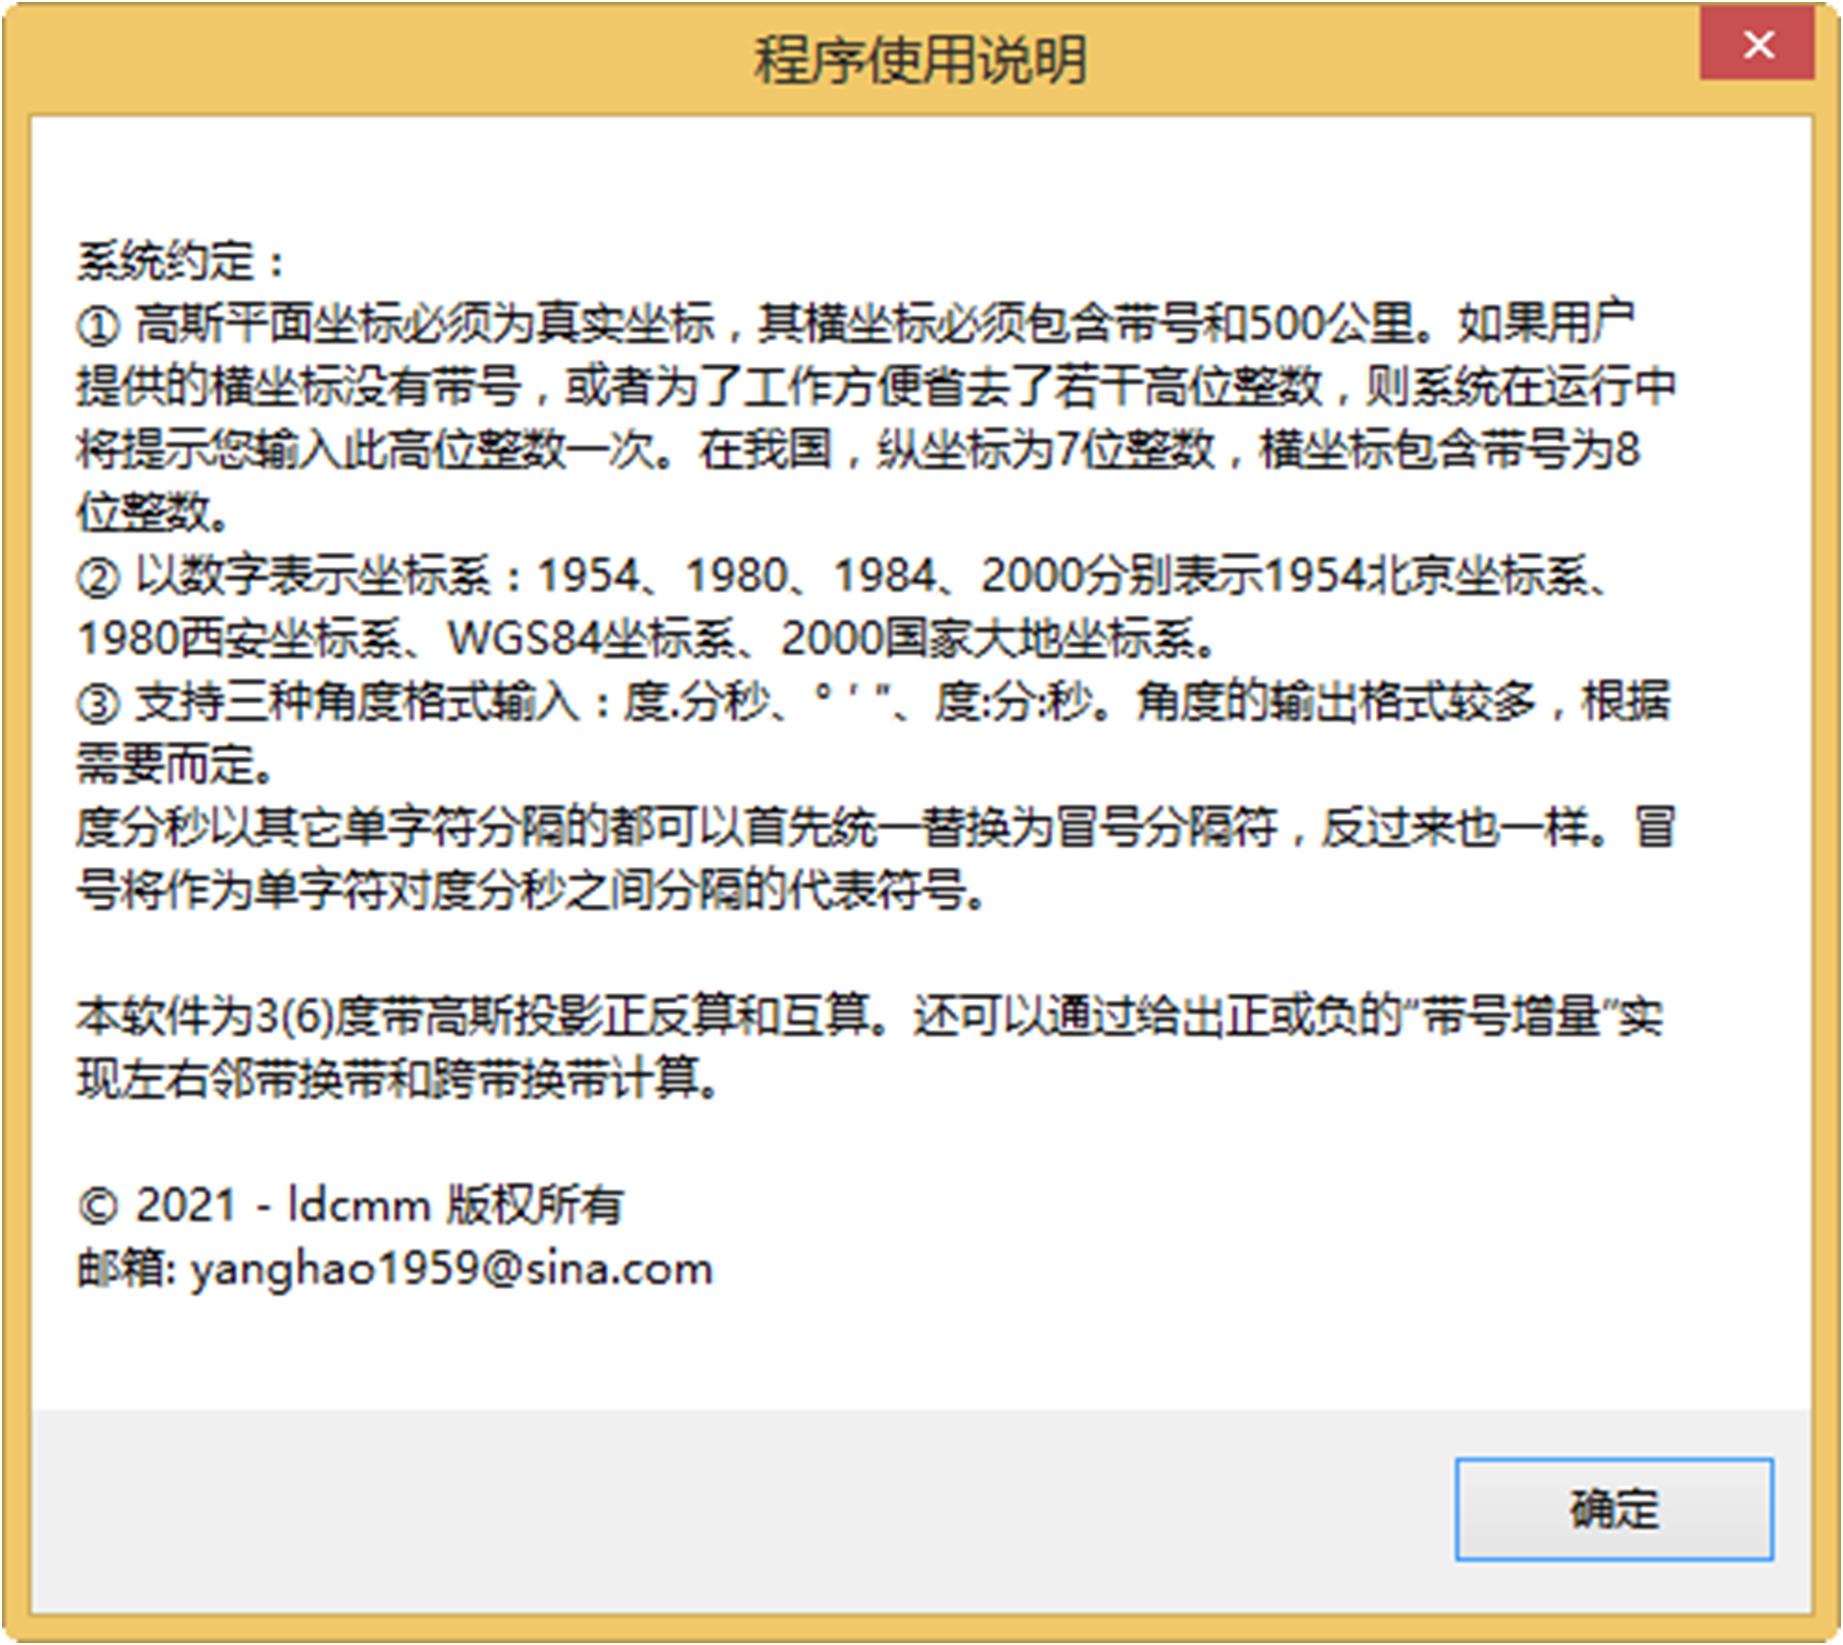Select the 系统约定： heading text

pyautogui.click(x=182, y=262)
